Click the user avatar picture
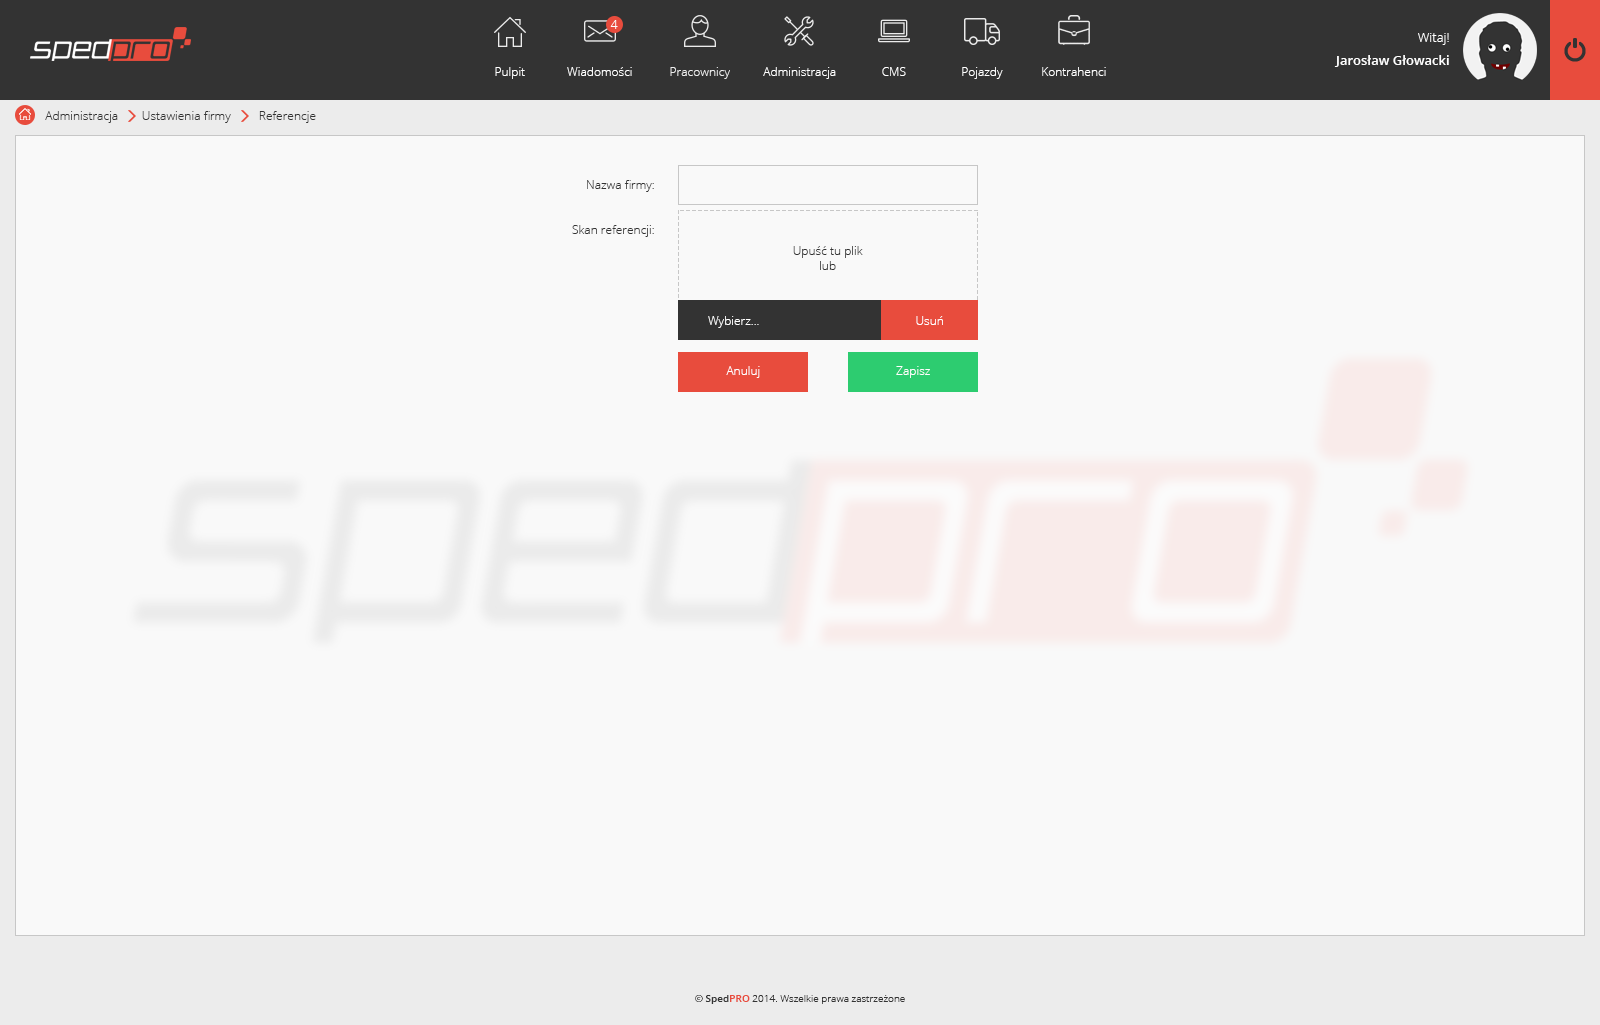1600x1025 pixels. coord(1499,48)
